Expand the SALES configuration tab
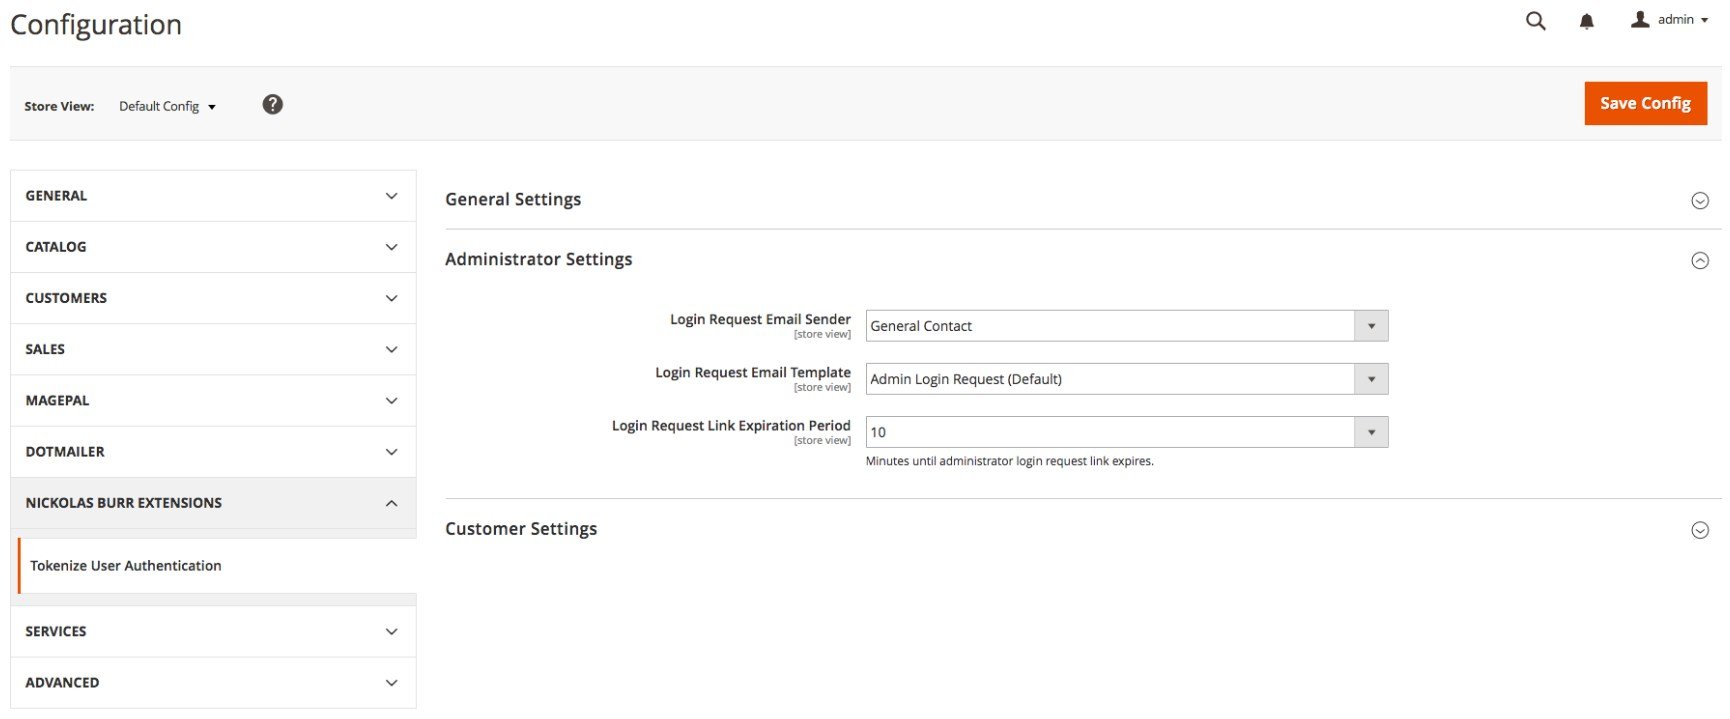 tap(213, 349)
